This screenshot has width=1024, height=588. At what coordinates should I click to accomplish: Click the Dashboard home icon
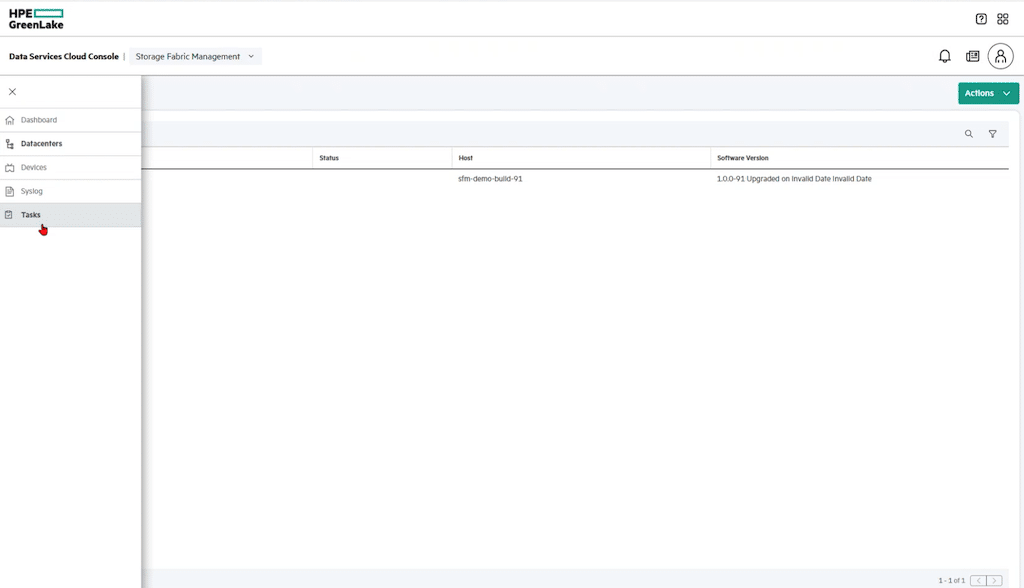click(x=9, y=120)
